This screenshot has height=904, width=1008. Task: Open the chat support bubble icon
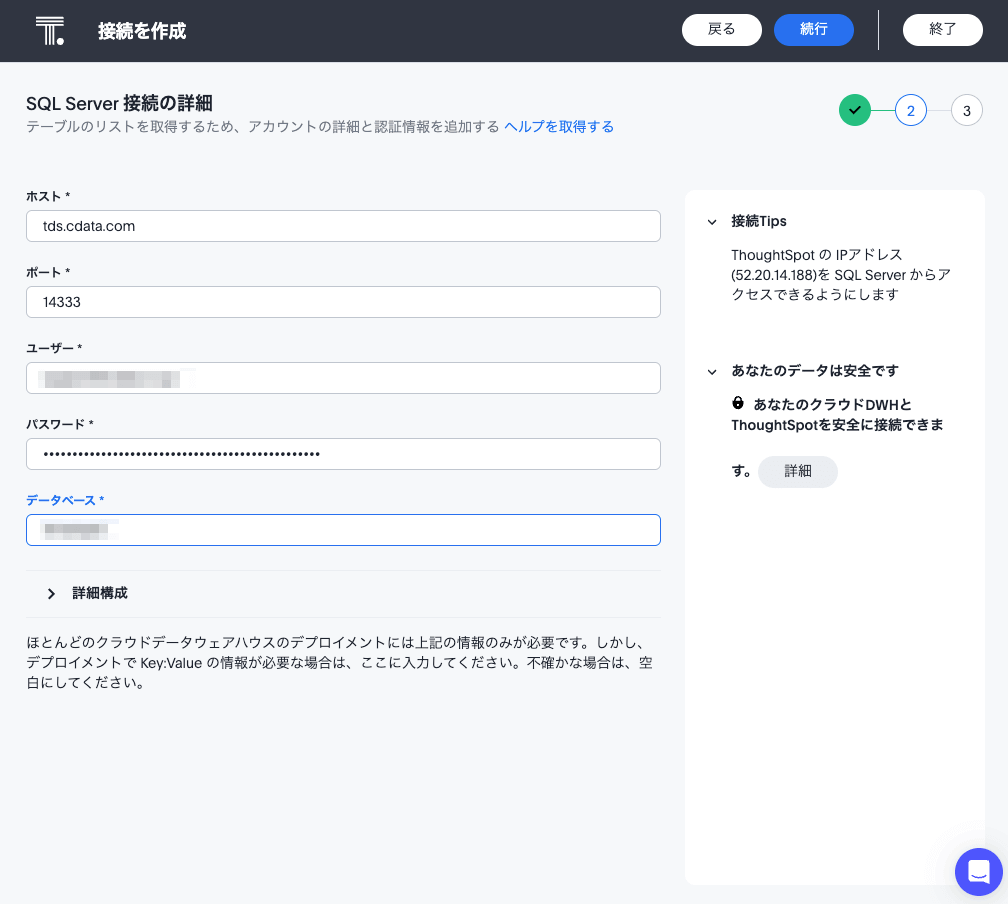(978, 872)
